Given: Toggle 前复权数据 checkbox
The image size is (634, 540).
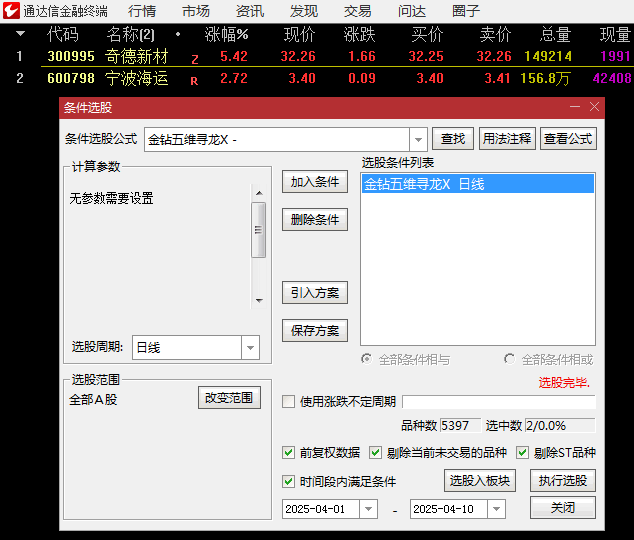Looking at the screenshot, I should tap(288, 452).
